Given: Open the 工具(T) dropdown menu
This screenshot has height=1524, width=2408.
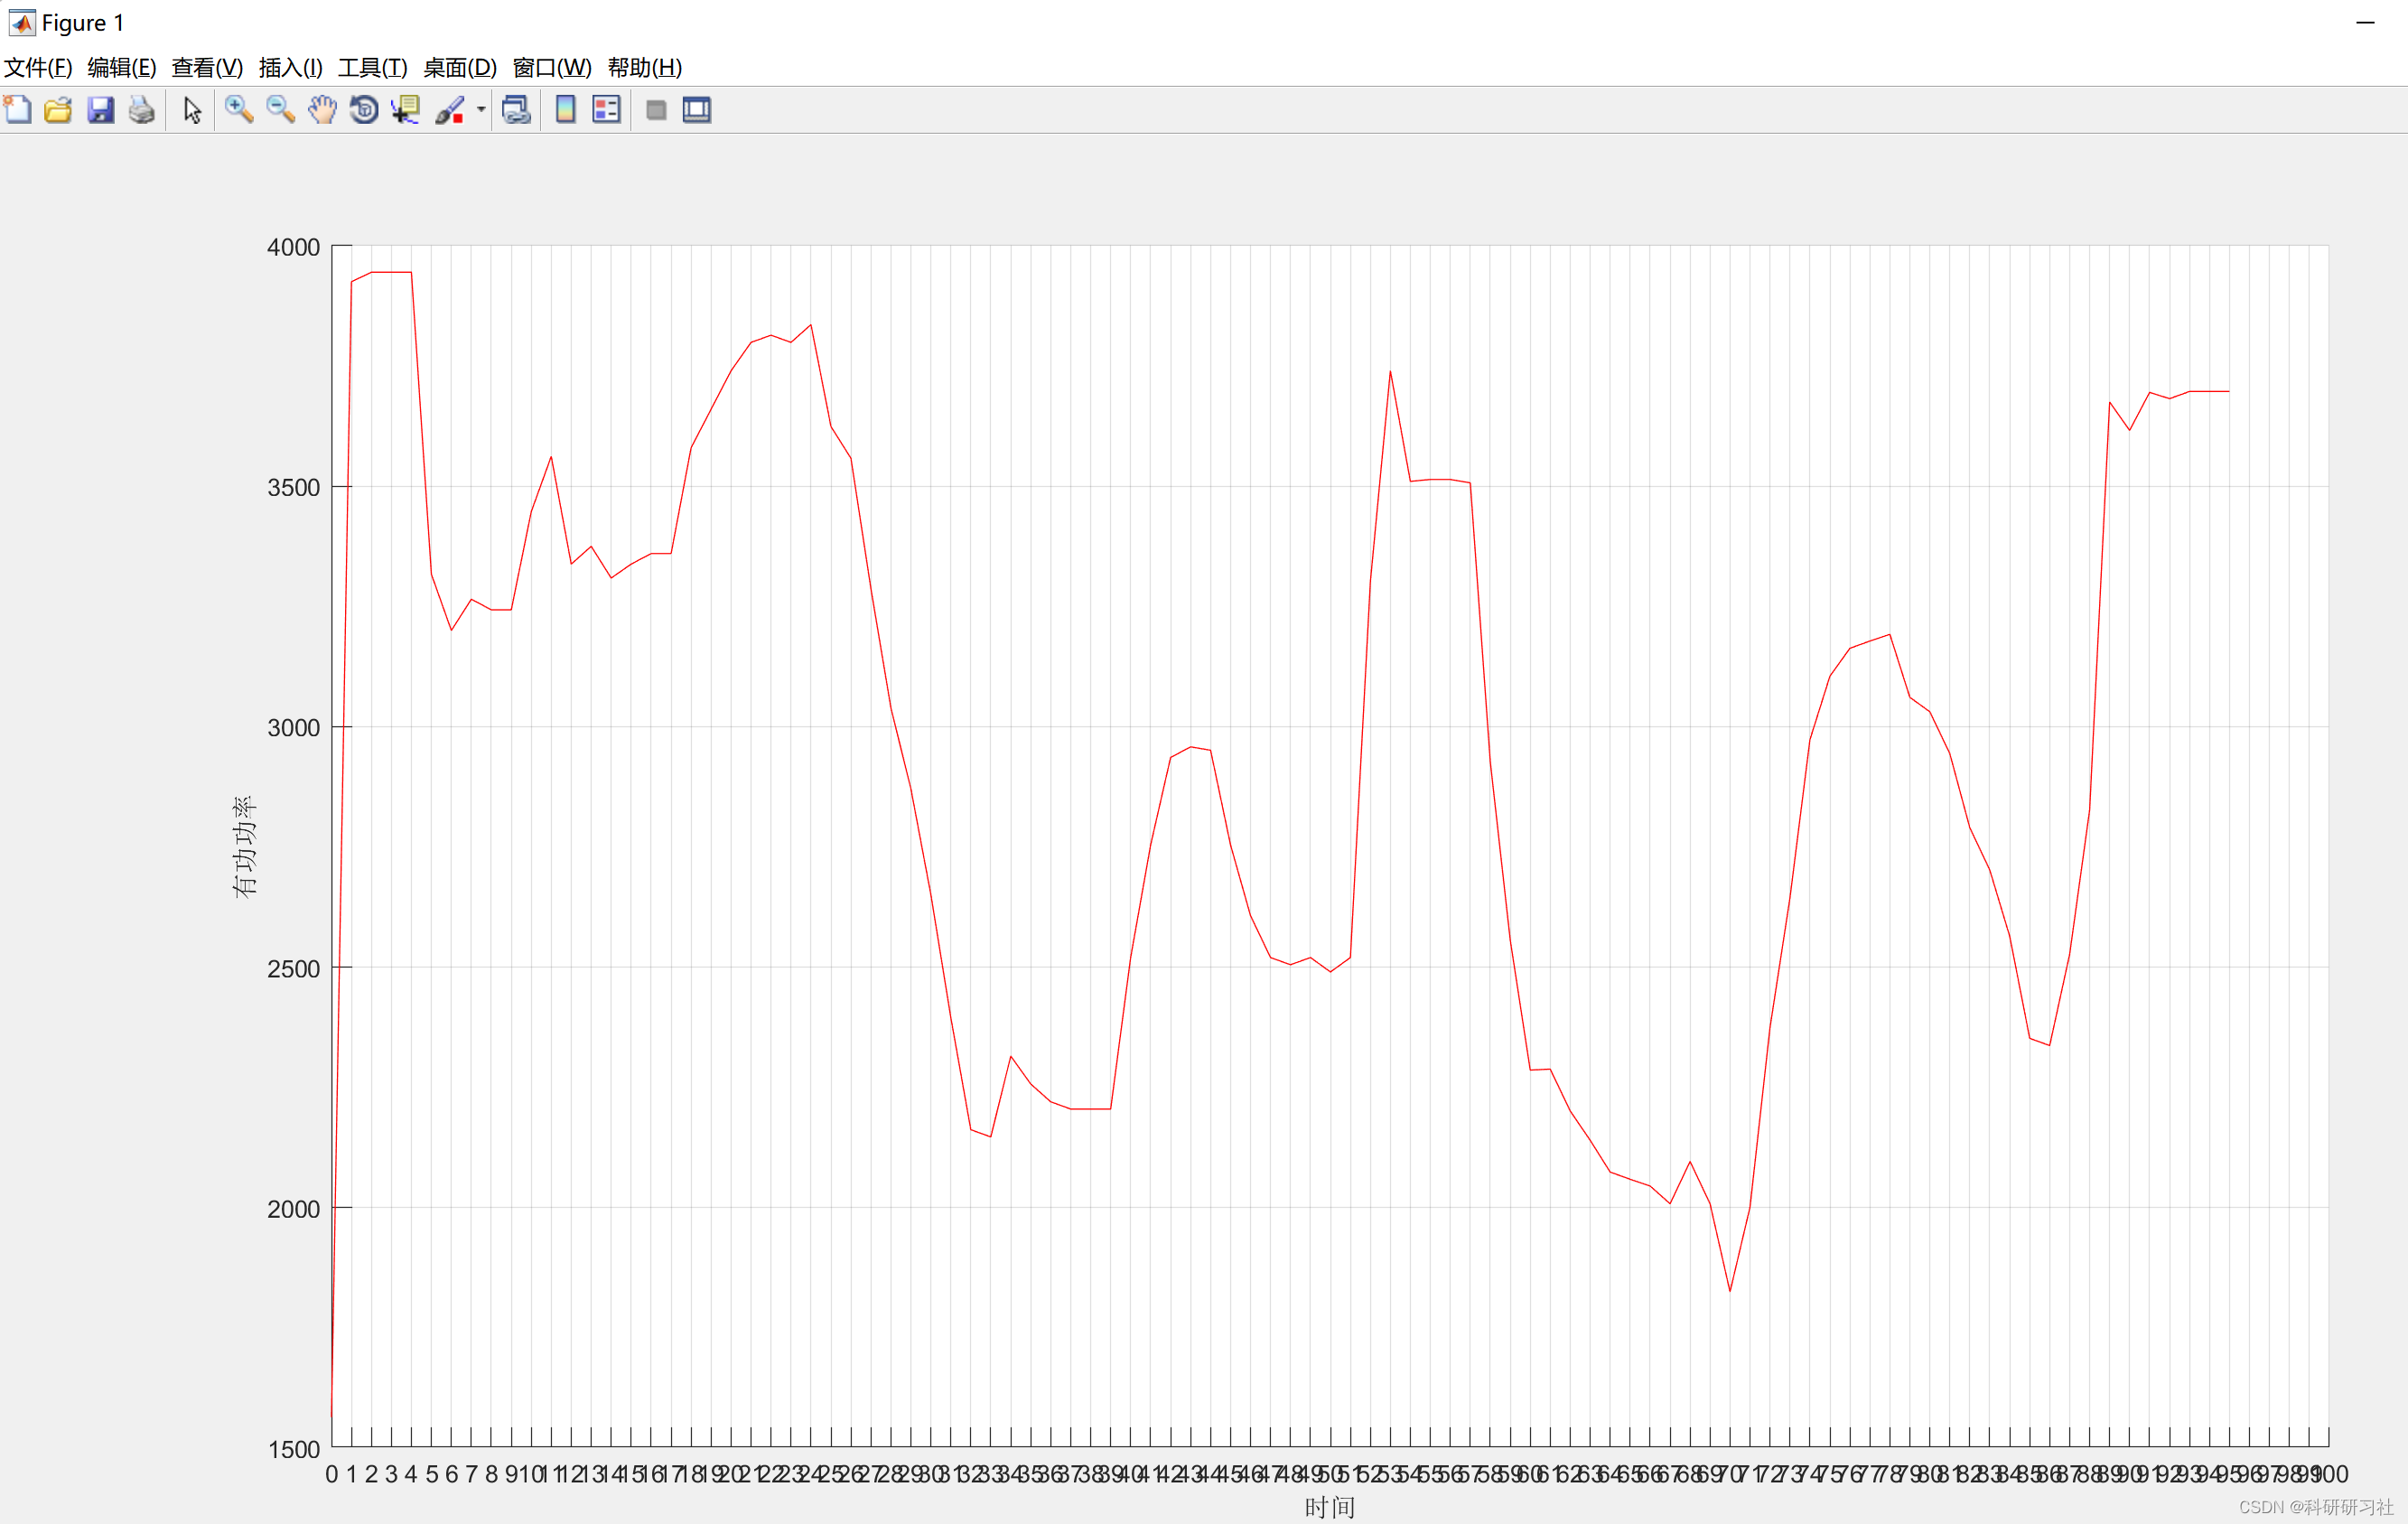Looking at the screenshot, I should [x=372, y=67].
